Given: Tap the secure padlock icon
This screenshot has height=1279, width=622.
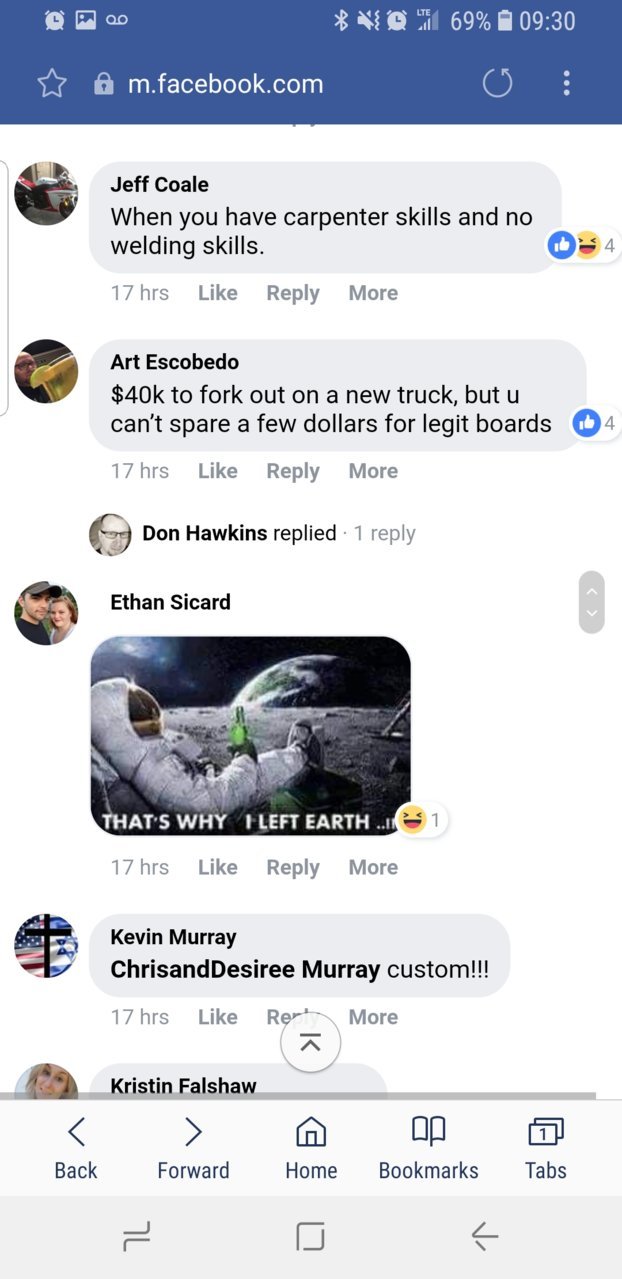Looking at the screenshot, I should point(104,84).
